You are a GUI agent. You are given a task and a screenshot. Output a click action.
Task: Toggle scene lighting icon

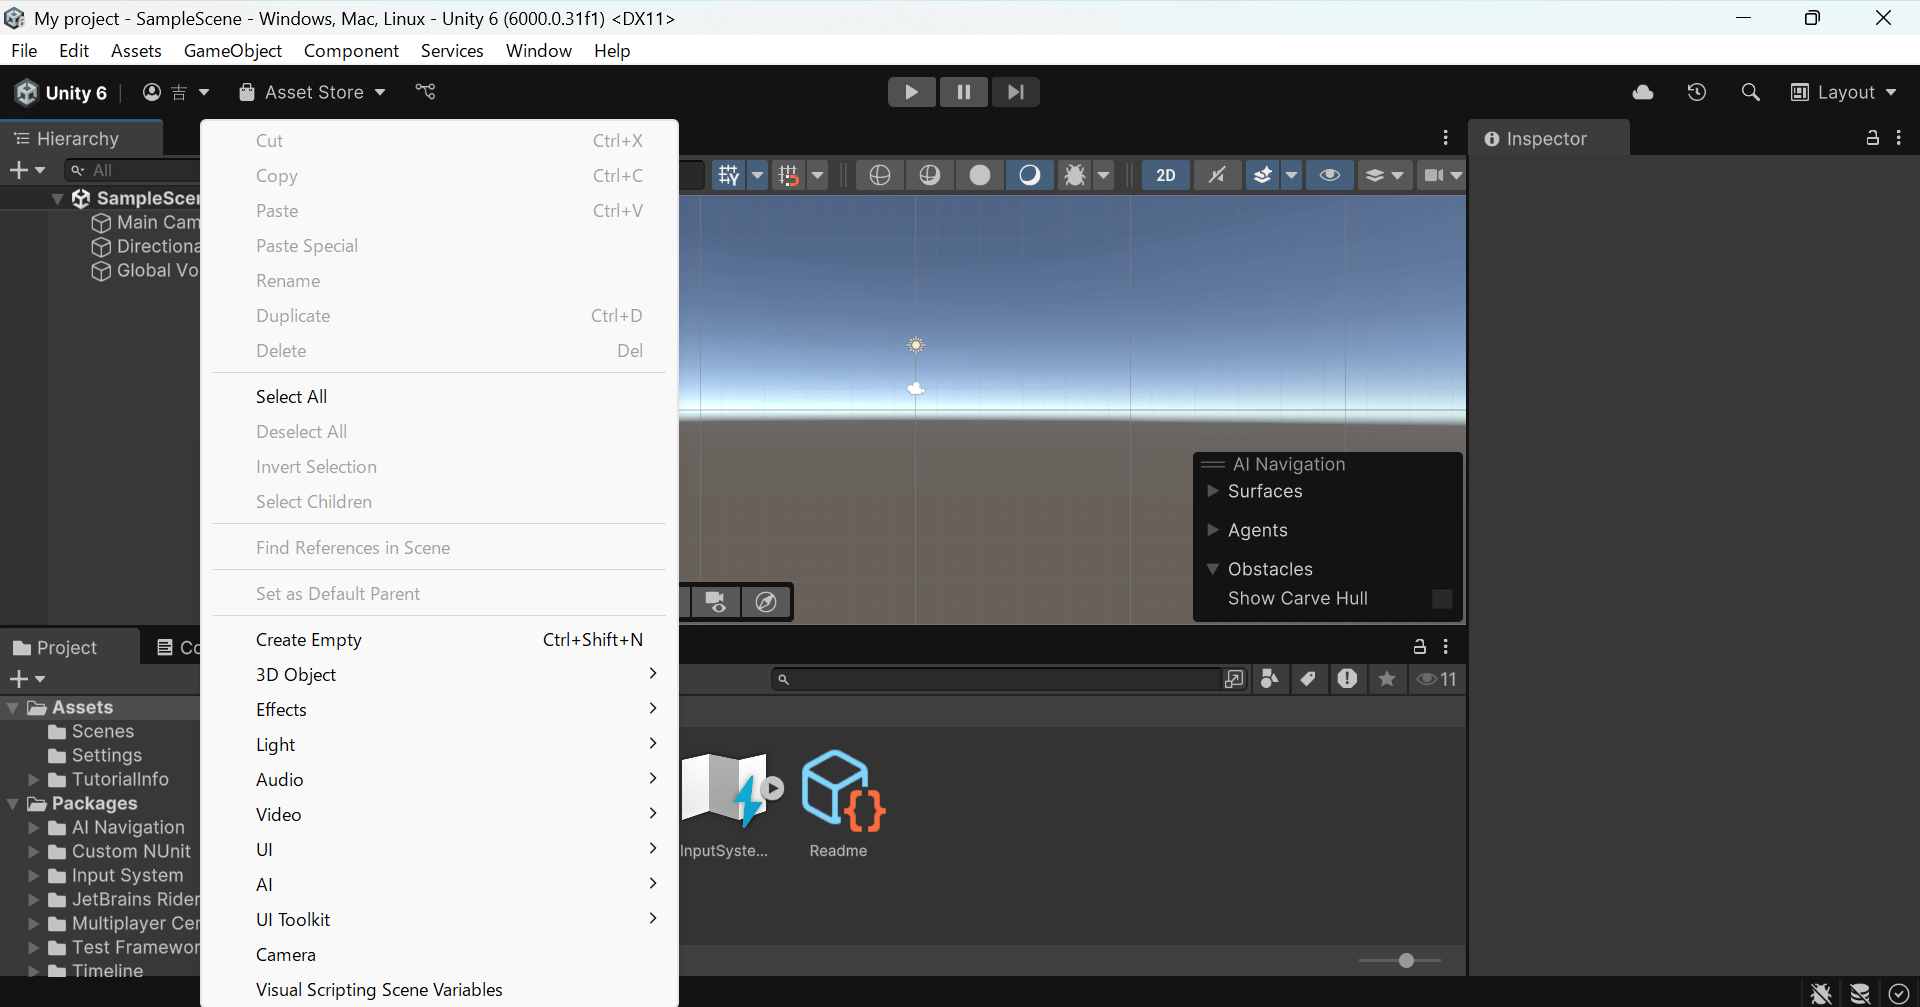[x=1217, y=175]
